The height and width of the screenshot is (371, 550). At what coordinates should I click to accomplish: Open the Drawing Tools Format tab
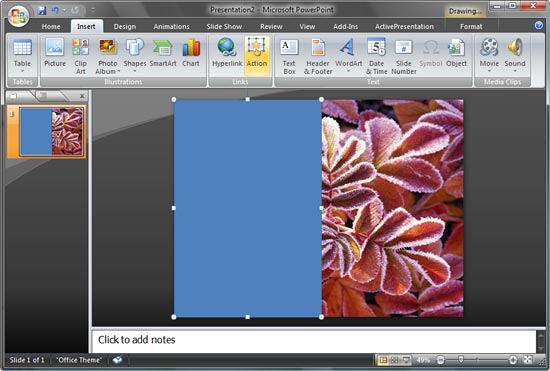click(x=471, y=27)
